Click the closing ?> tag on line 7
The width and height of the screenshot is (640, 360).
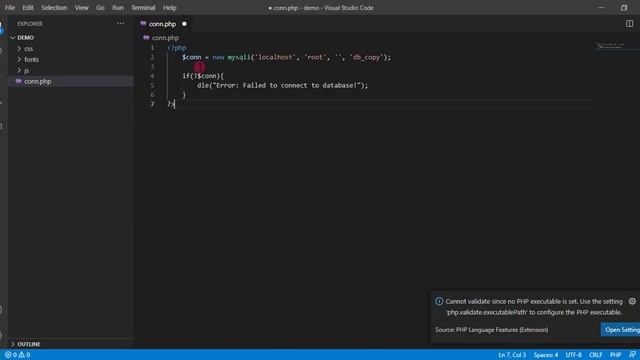171,104
